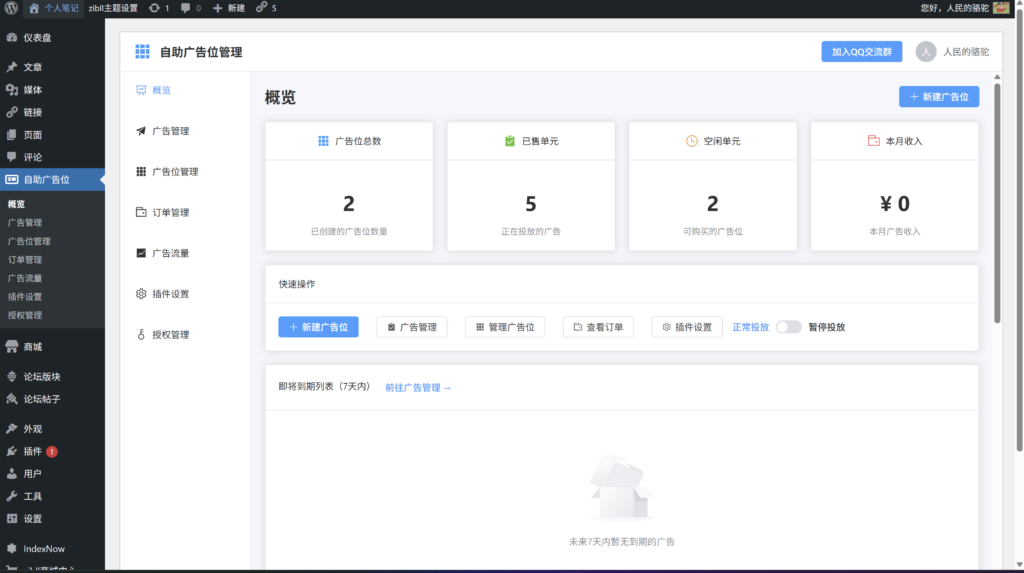Open the comments bubble icon in admin bar
The width and height of the screenshot is (1024, 573).
185,8
